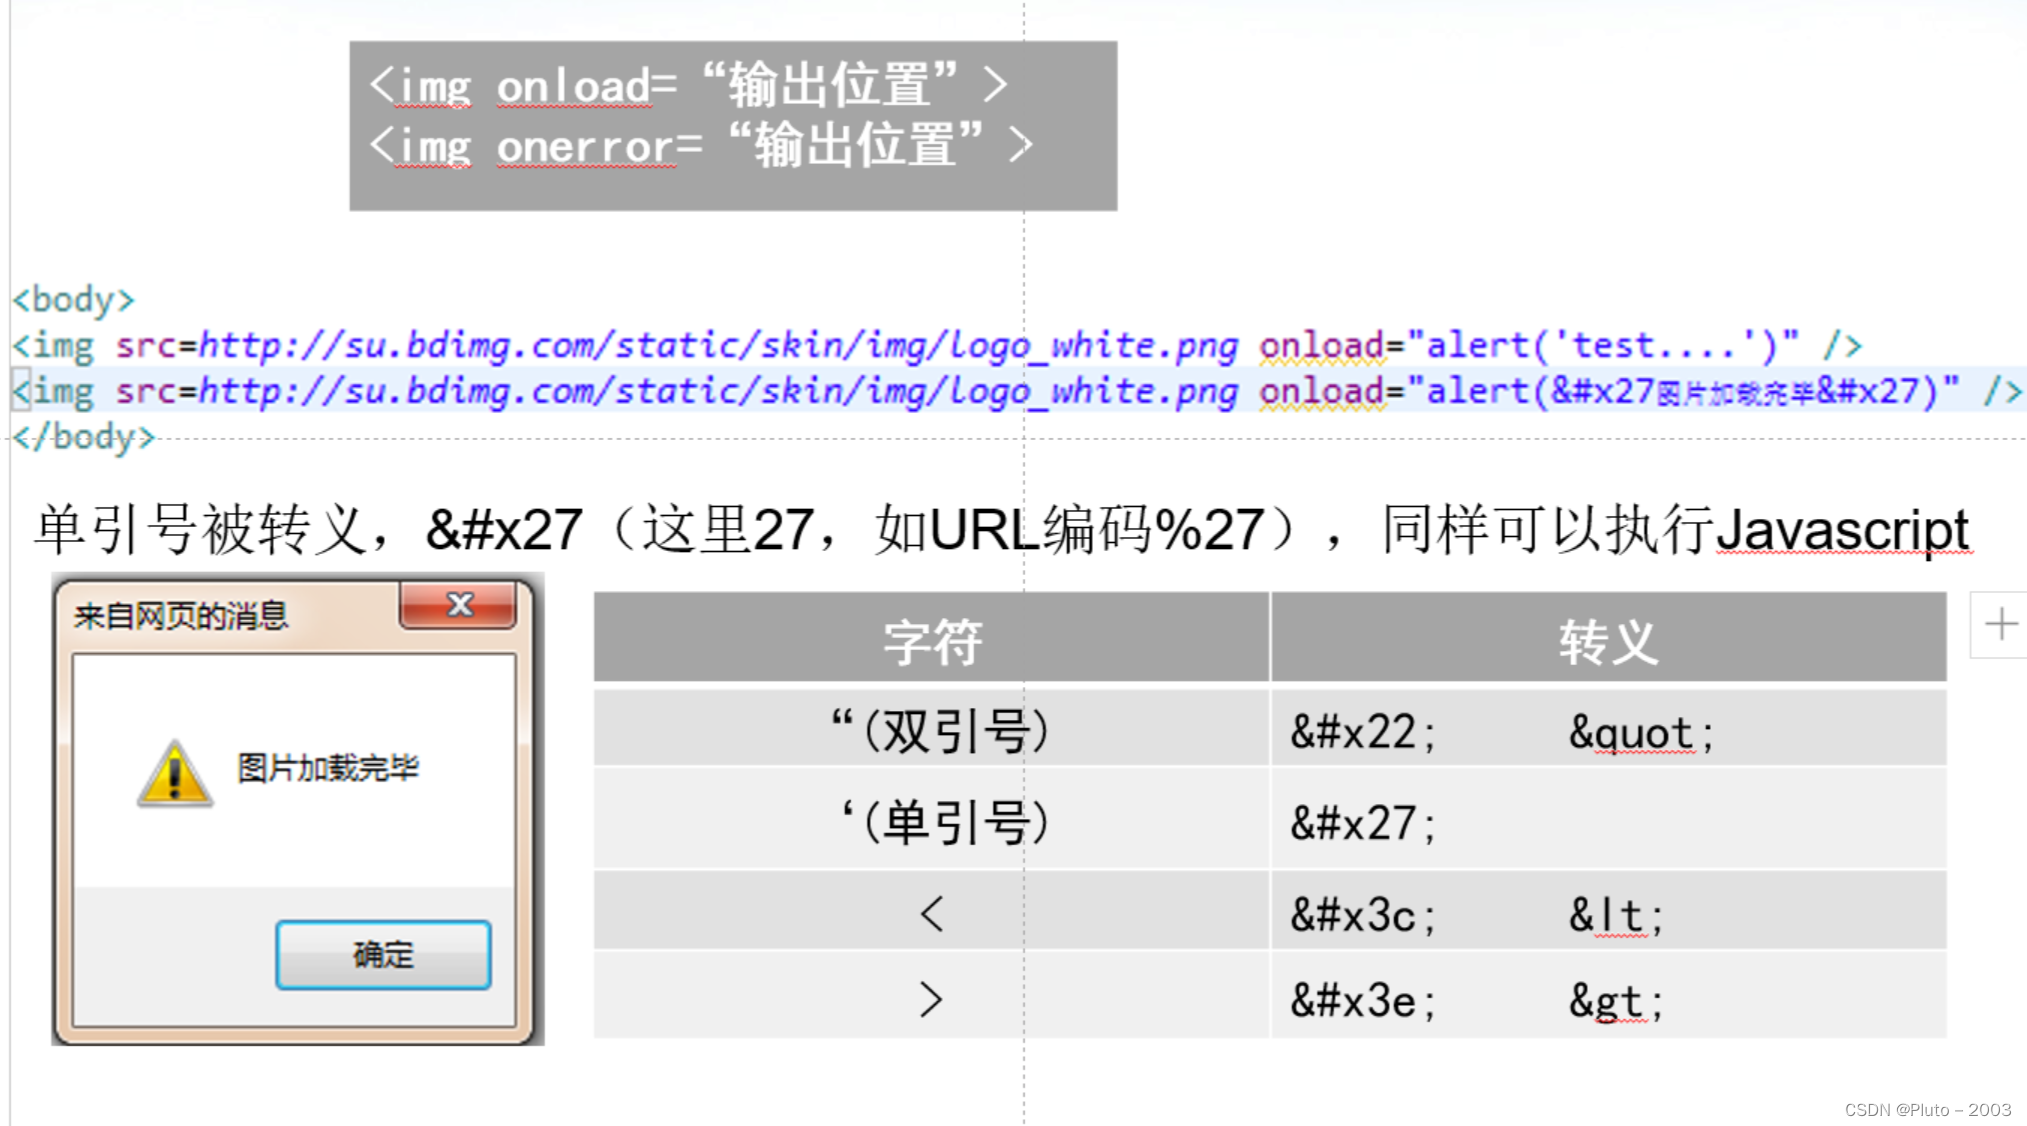
Task: Click the CSDN @Pluto - 2003 watermark text
Action: (1927, 1110)
